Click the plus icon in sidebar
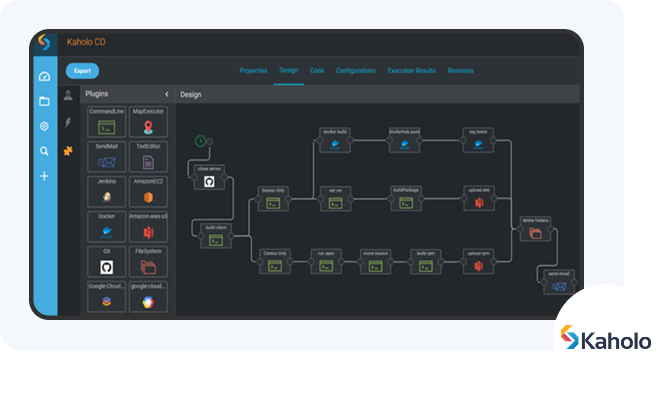Image resolution: width=665 pixels, height=400 pixels. point(44,176)
